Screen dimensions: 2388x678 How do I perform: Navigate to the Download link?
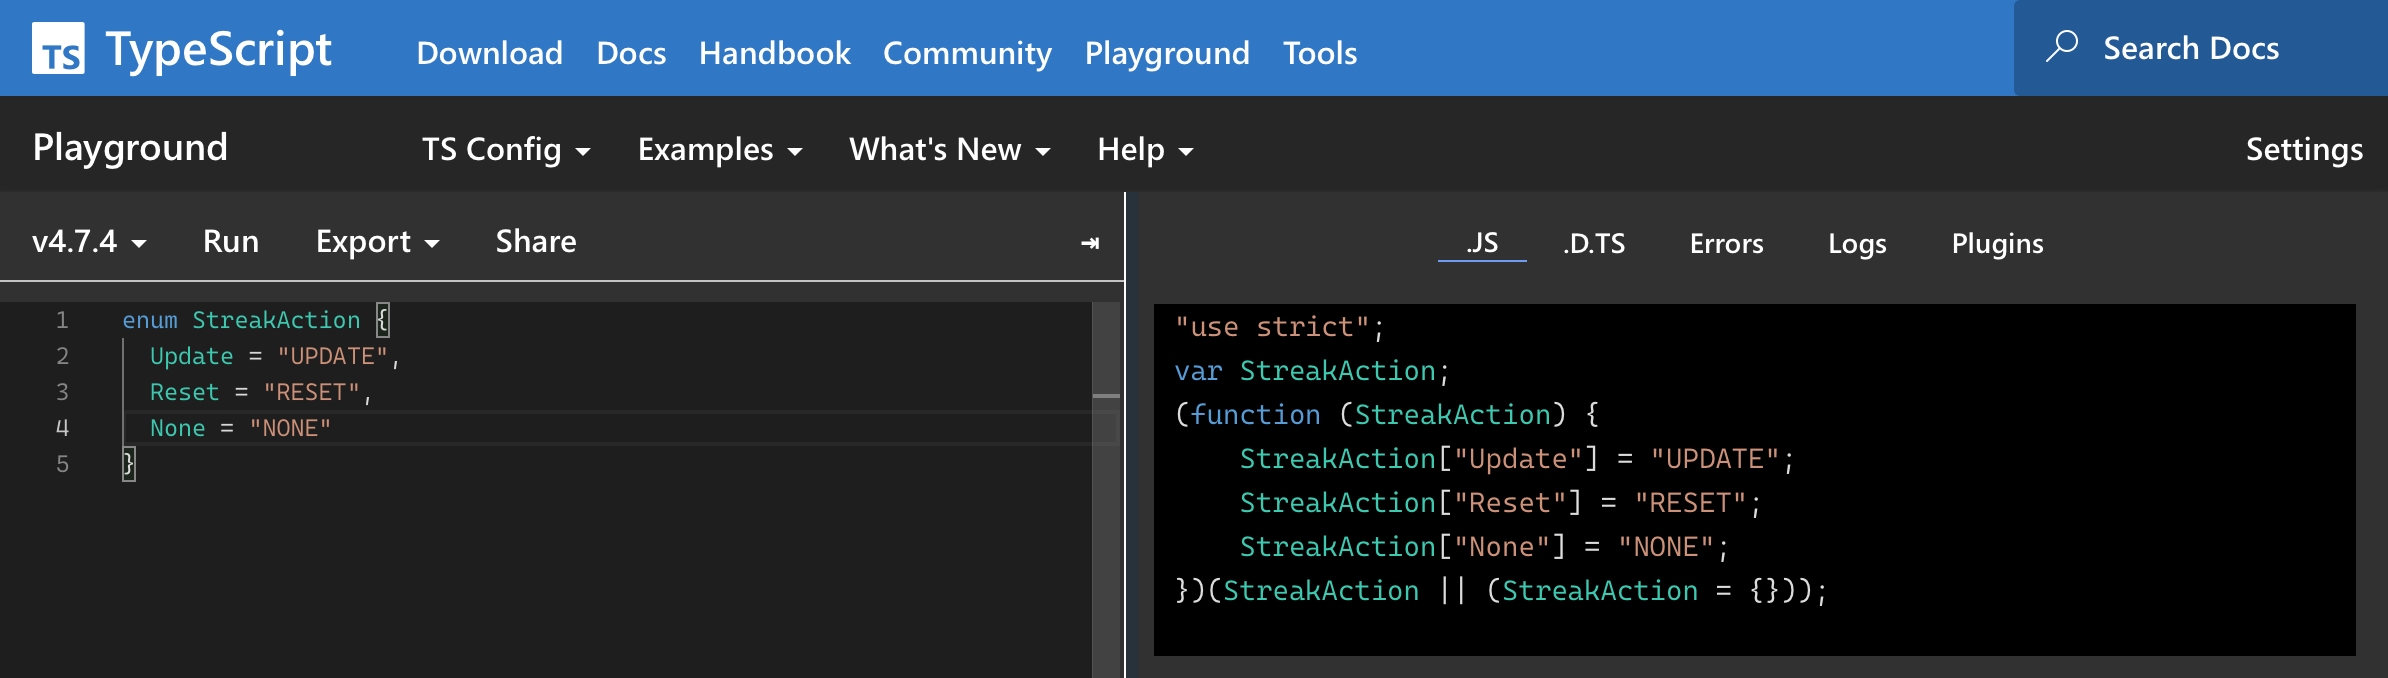[489, 53]
